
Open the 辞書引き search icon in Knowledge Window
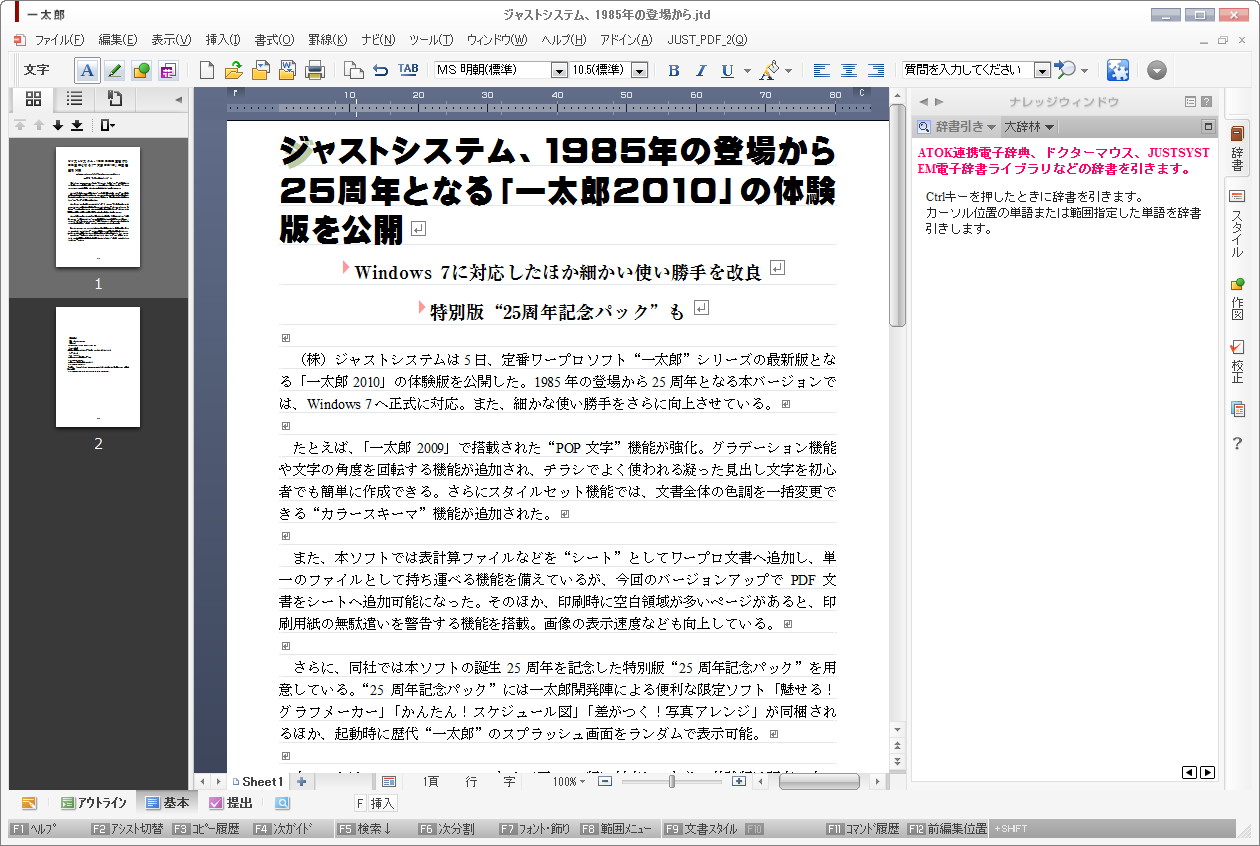coord(922,126)
